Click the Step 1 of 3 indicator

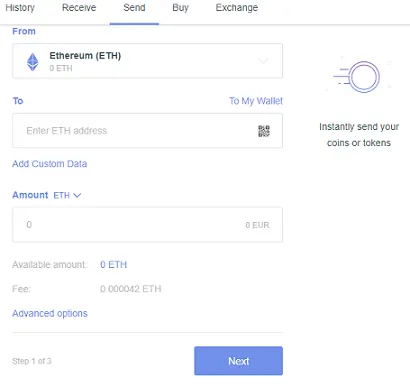pos(32,361)
